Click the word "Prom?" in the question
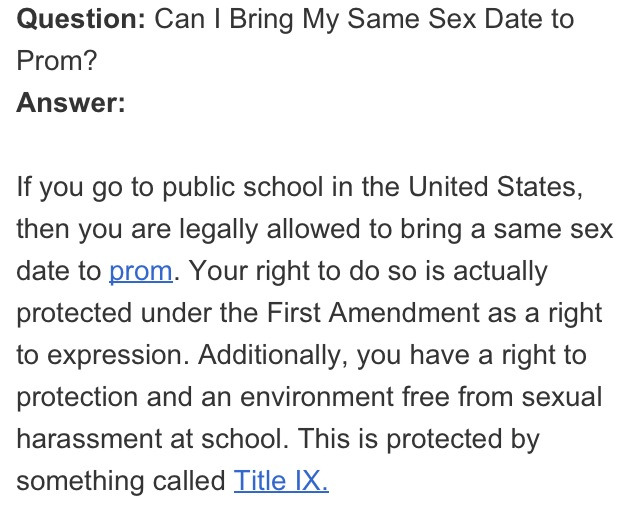640x513 pixels. pyautogui.click(x=56, y=62)
